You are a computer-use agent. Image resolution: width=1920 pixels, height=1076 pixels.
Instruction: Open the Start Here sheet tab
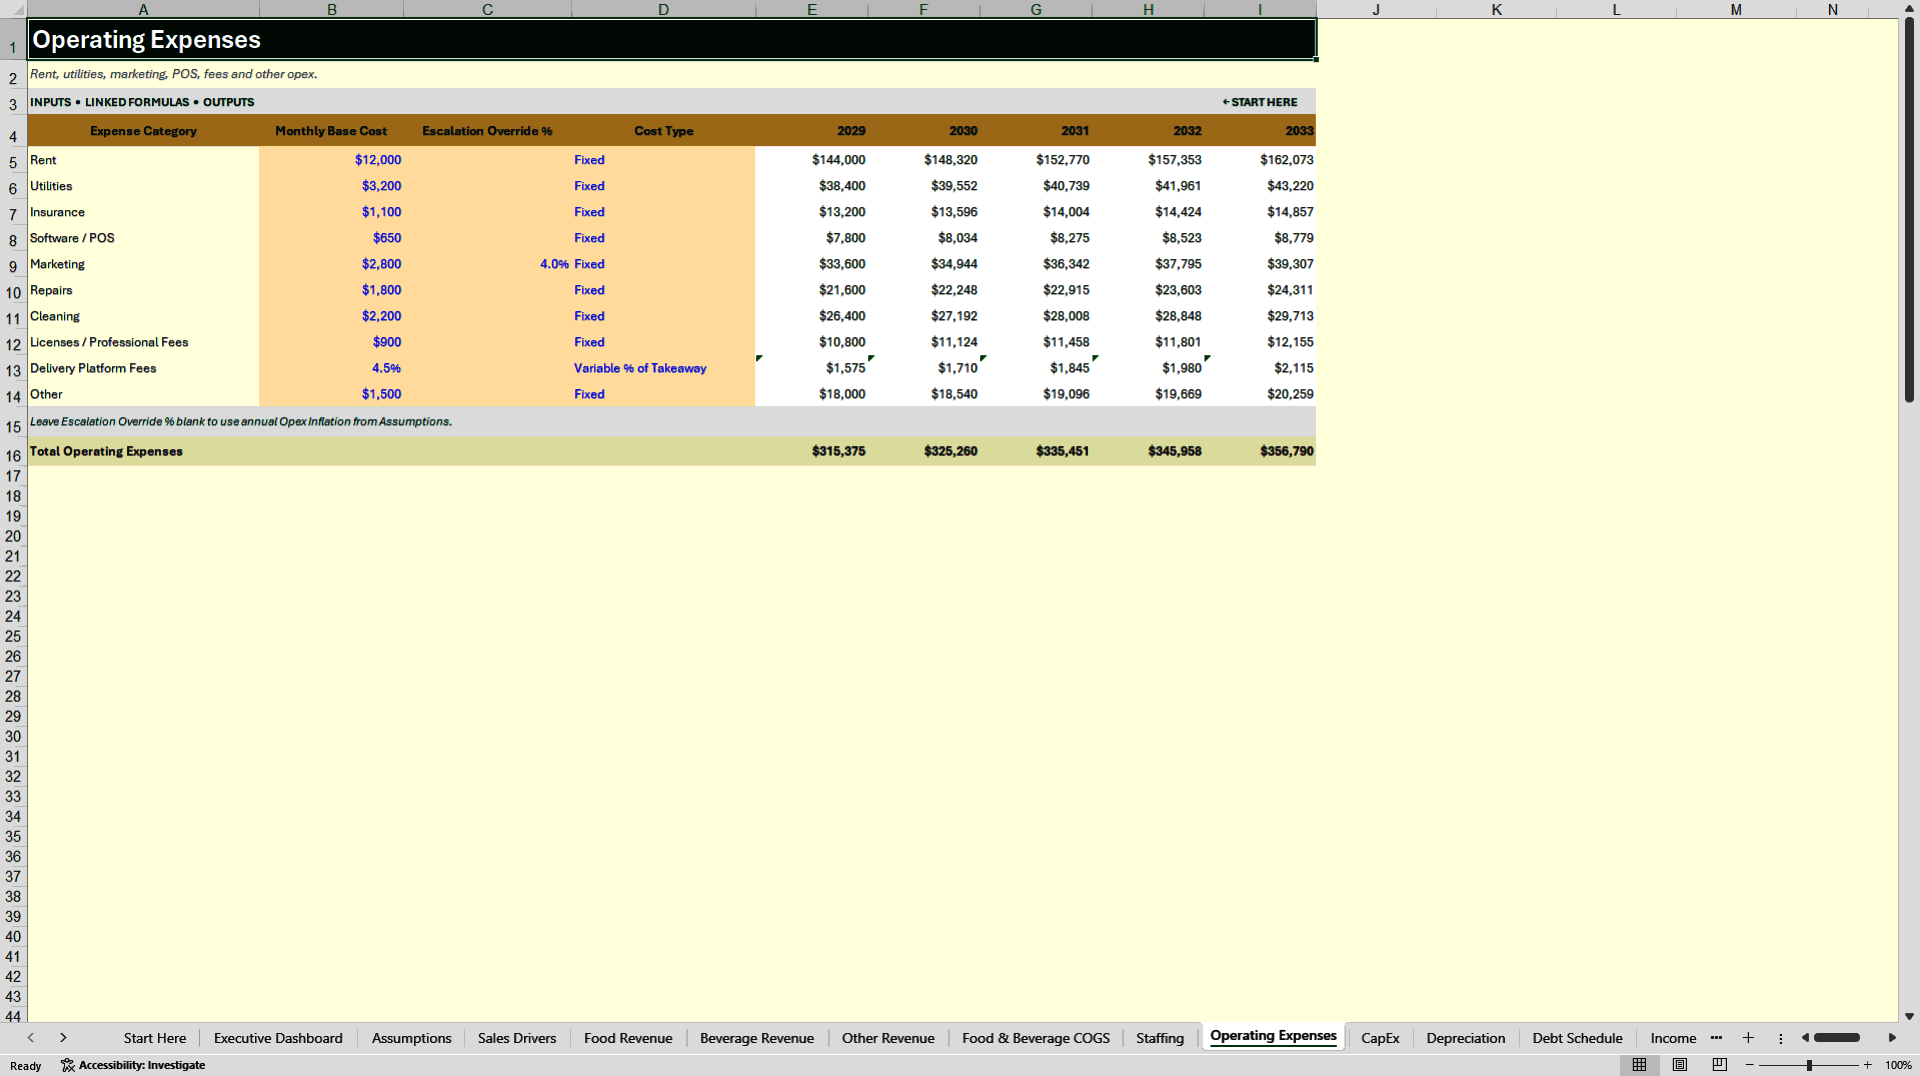155,1038
